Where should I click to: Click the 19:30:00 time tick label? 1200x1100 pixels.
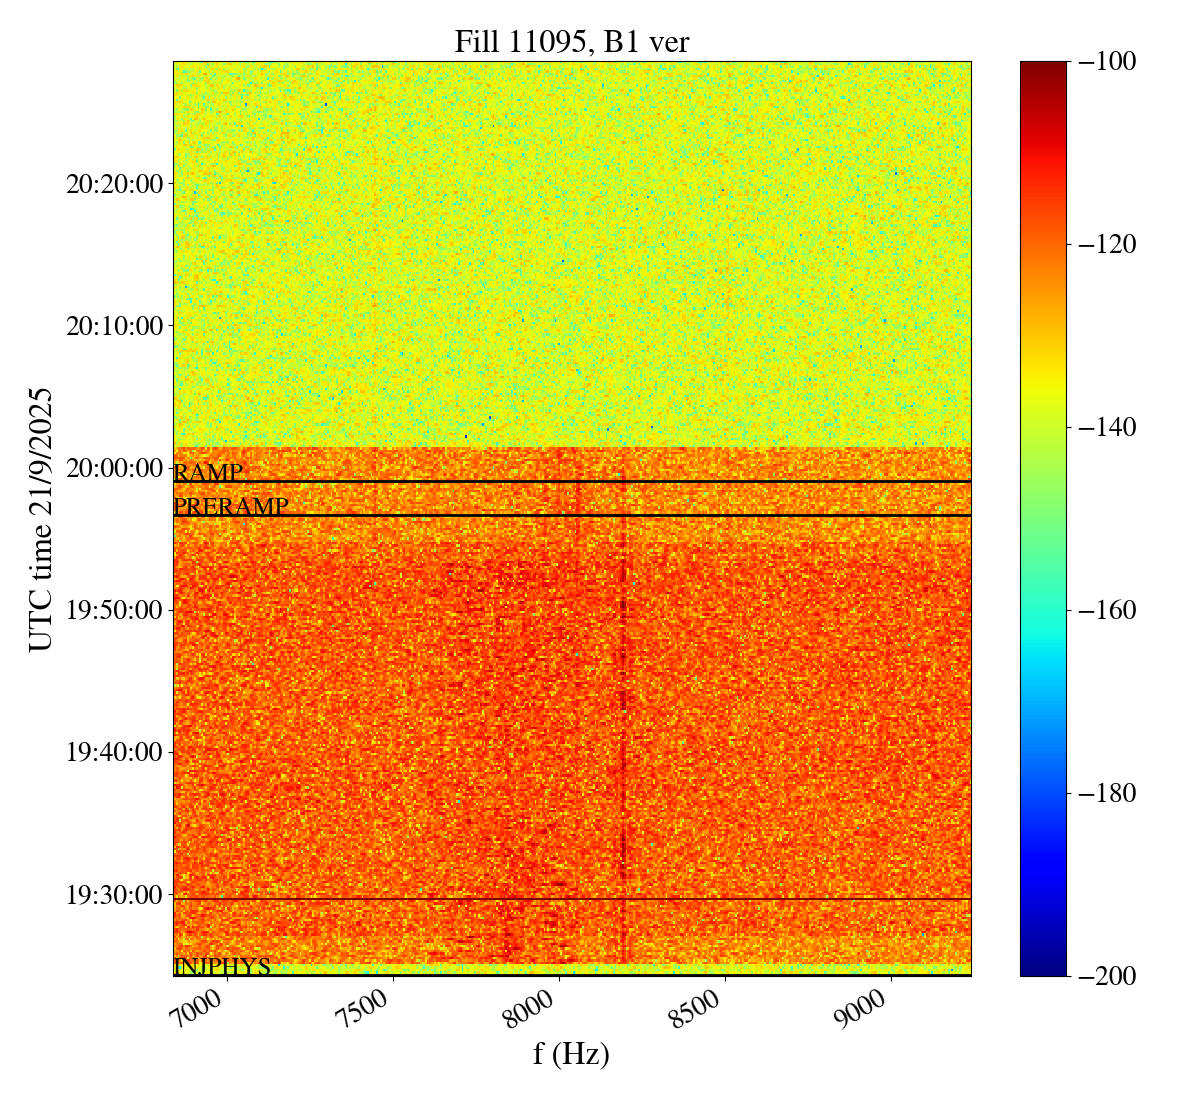pyautogui.click(x=113, y=894)
